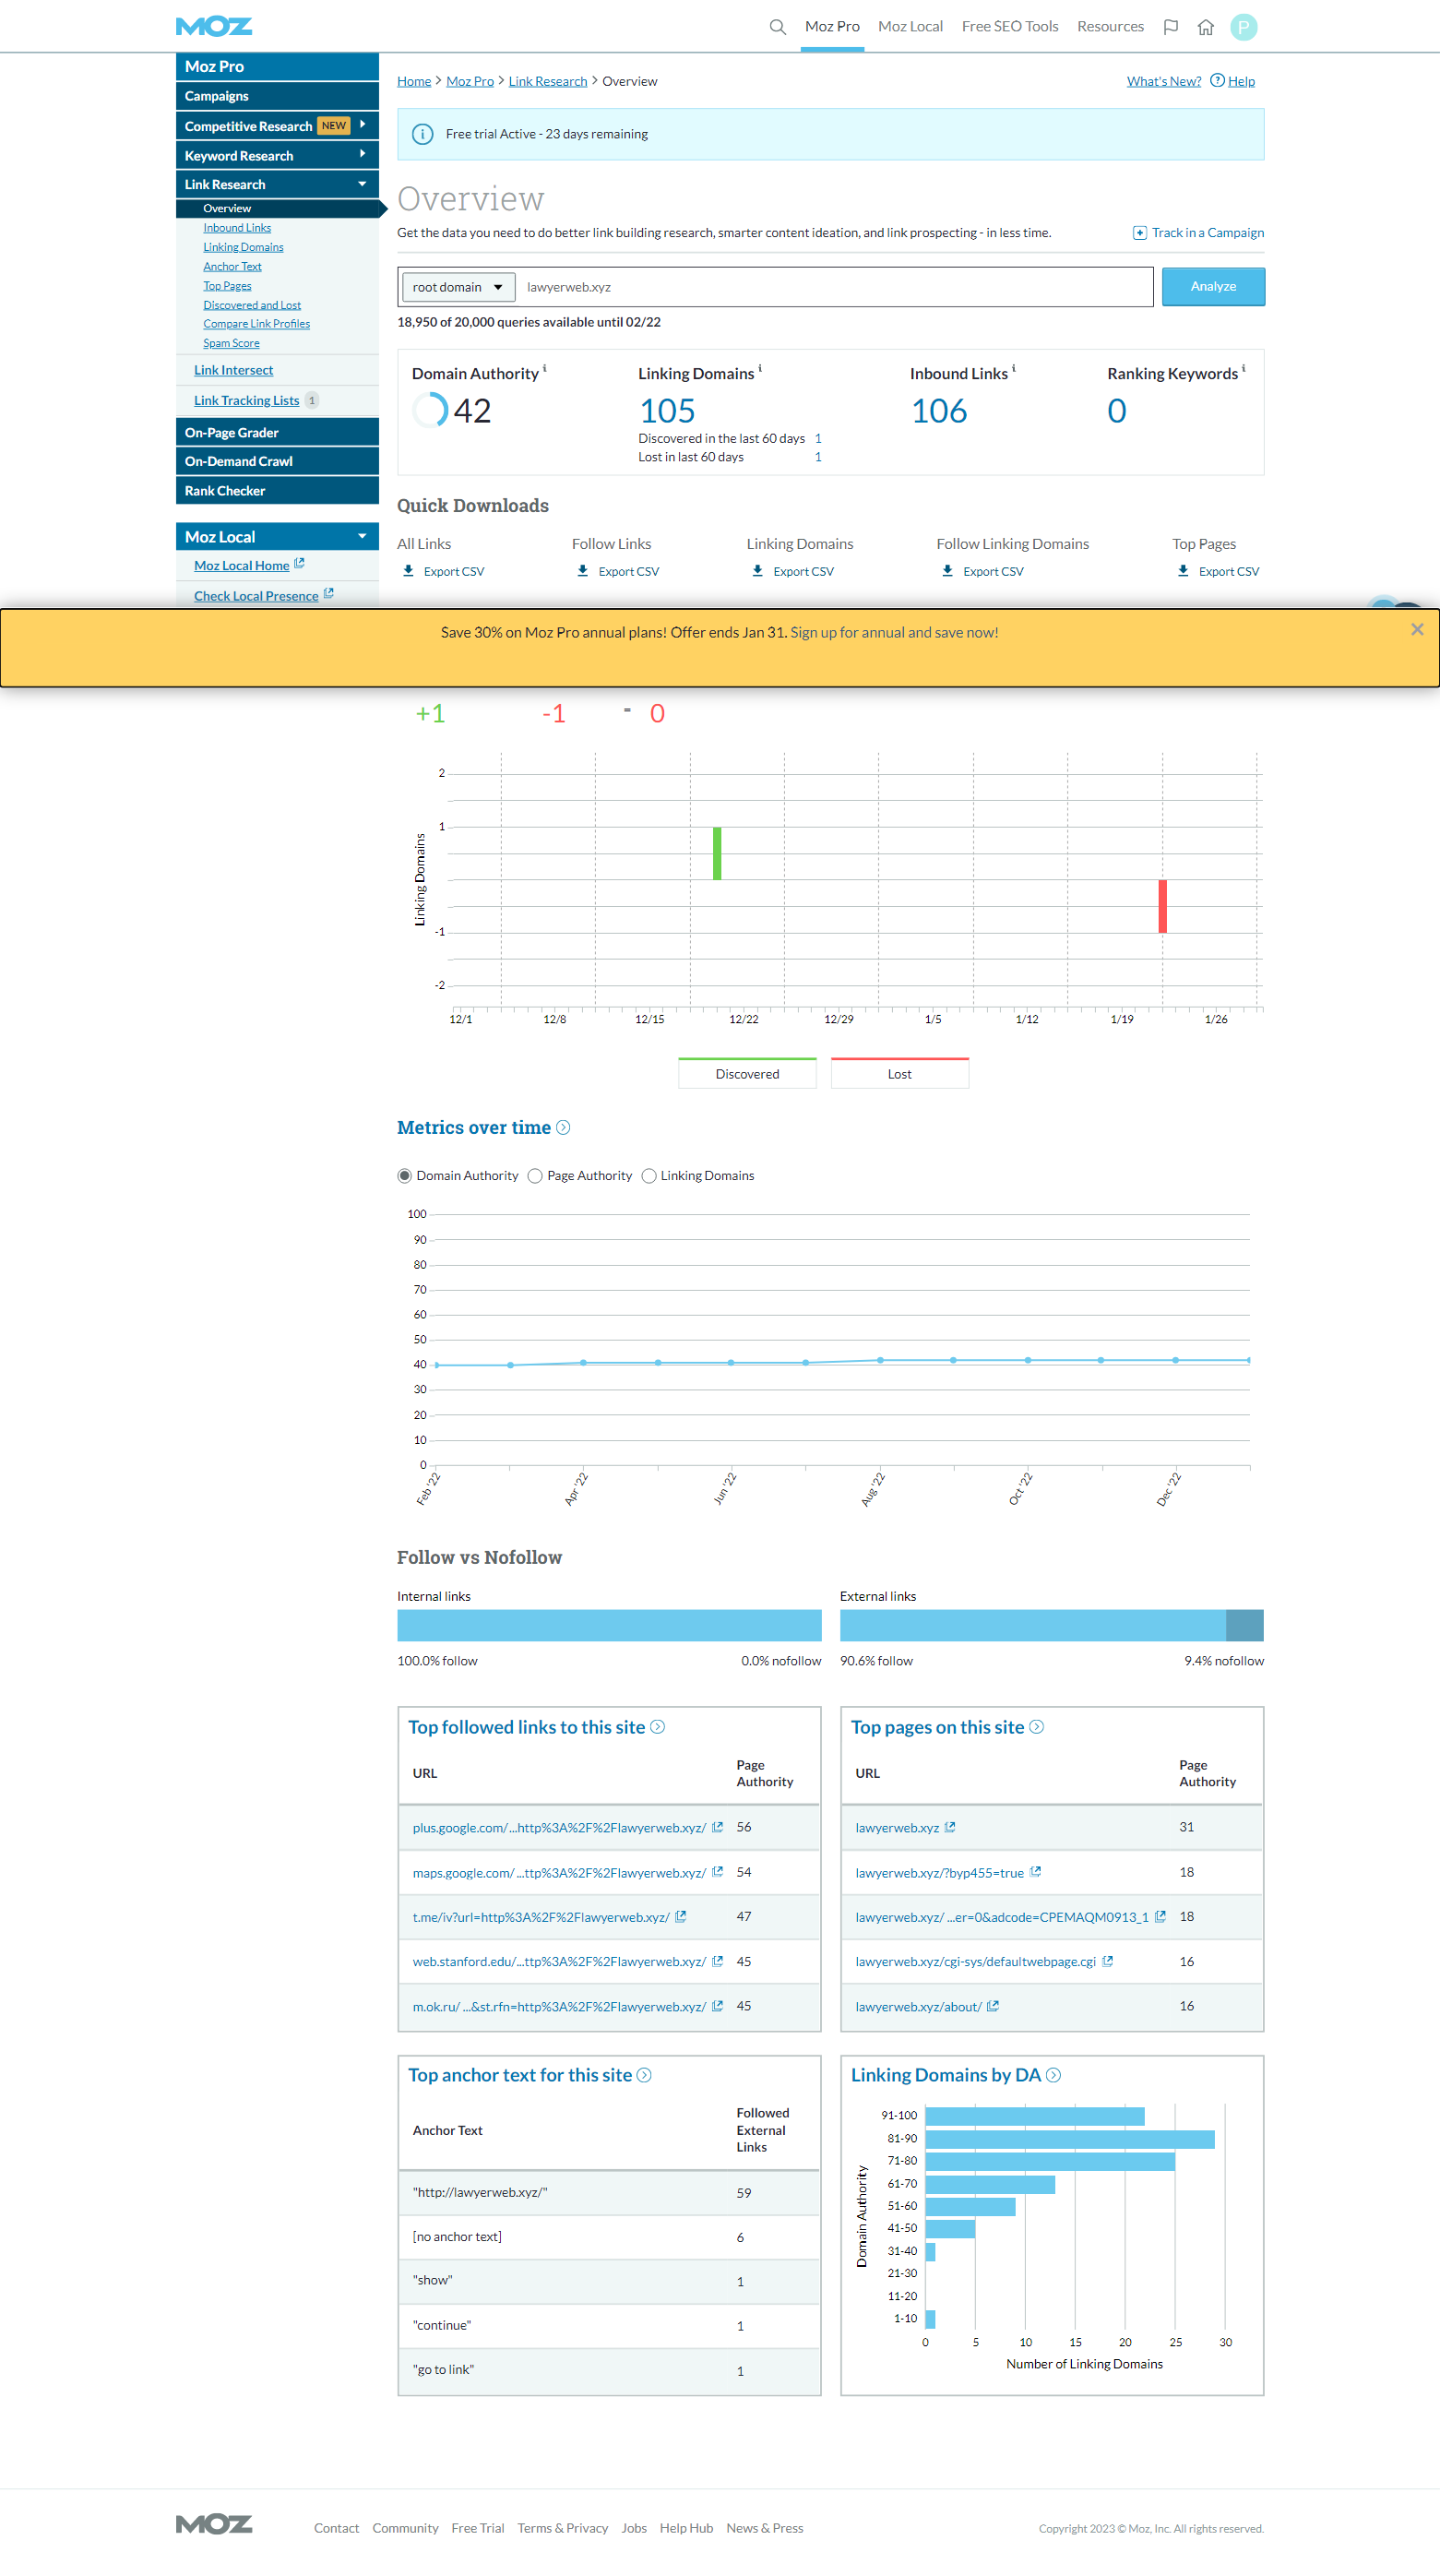The image size is (1440, 2576).
Task: Click the Inbound Links info icon
Action: pos(1014,368)
